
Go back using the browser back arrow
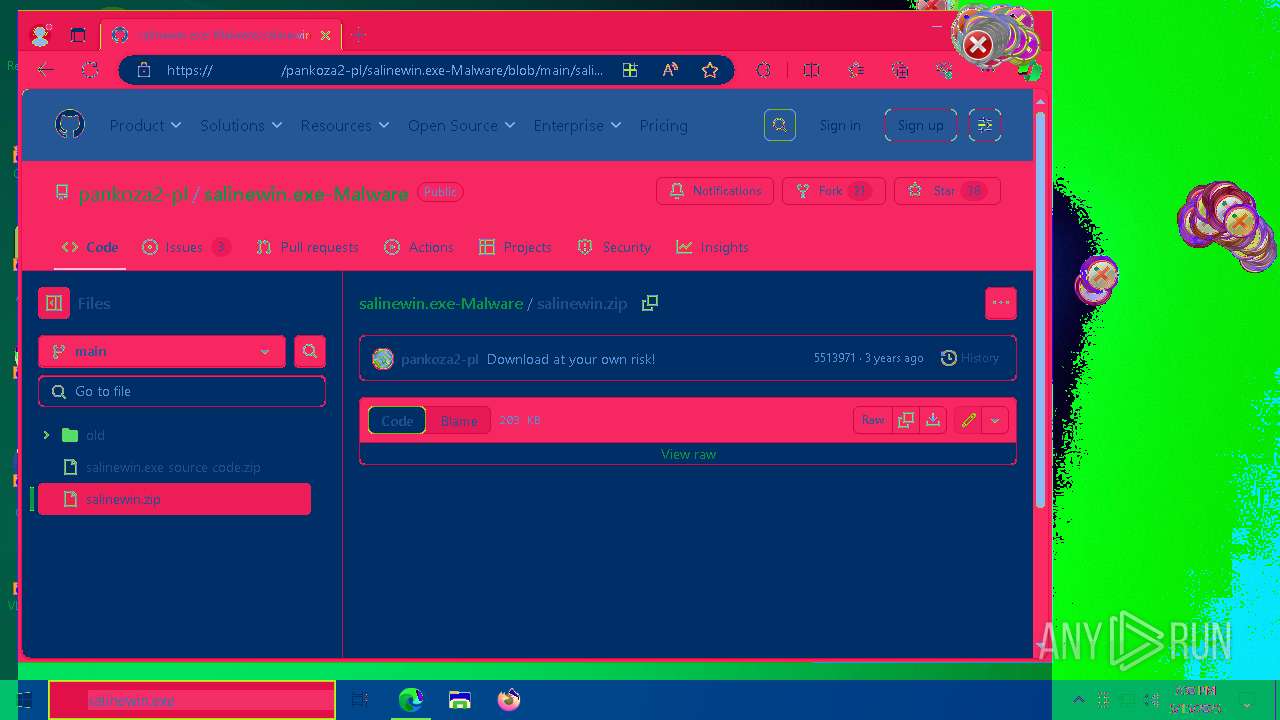click(45, 70)
